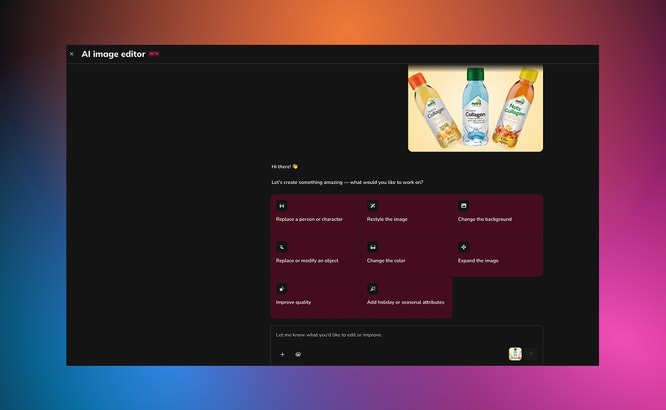Viewport: 666px width, 410px height.
Task: Click the plus icon in the prompt box
Action: coord(282,354)
